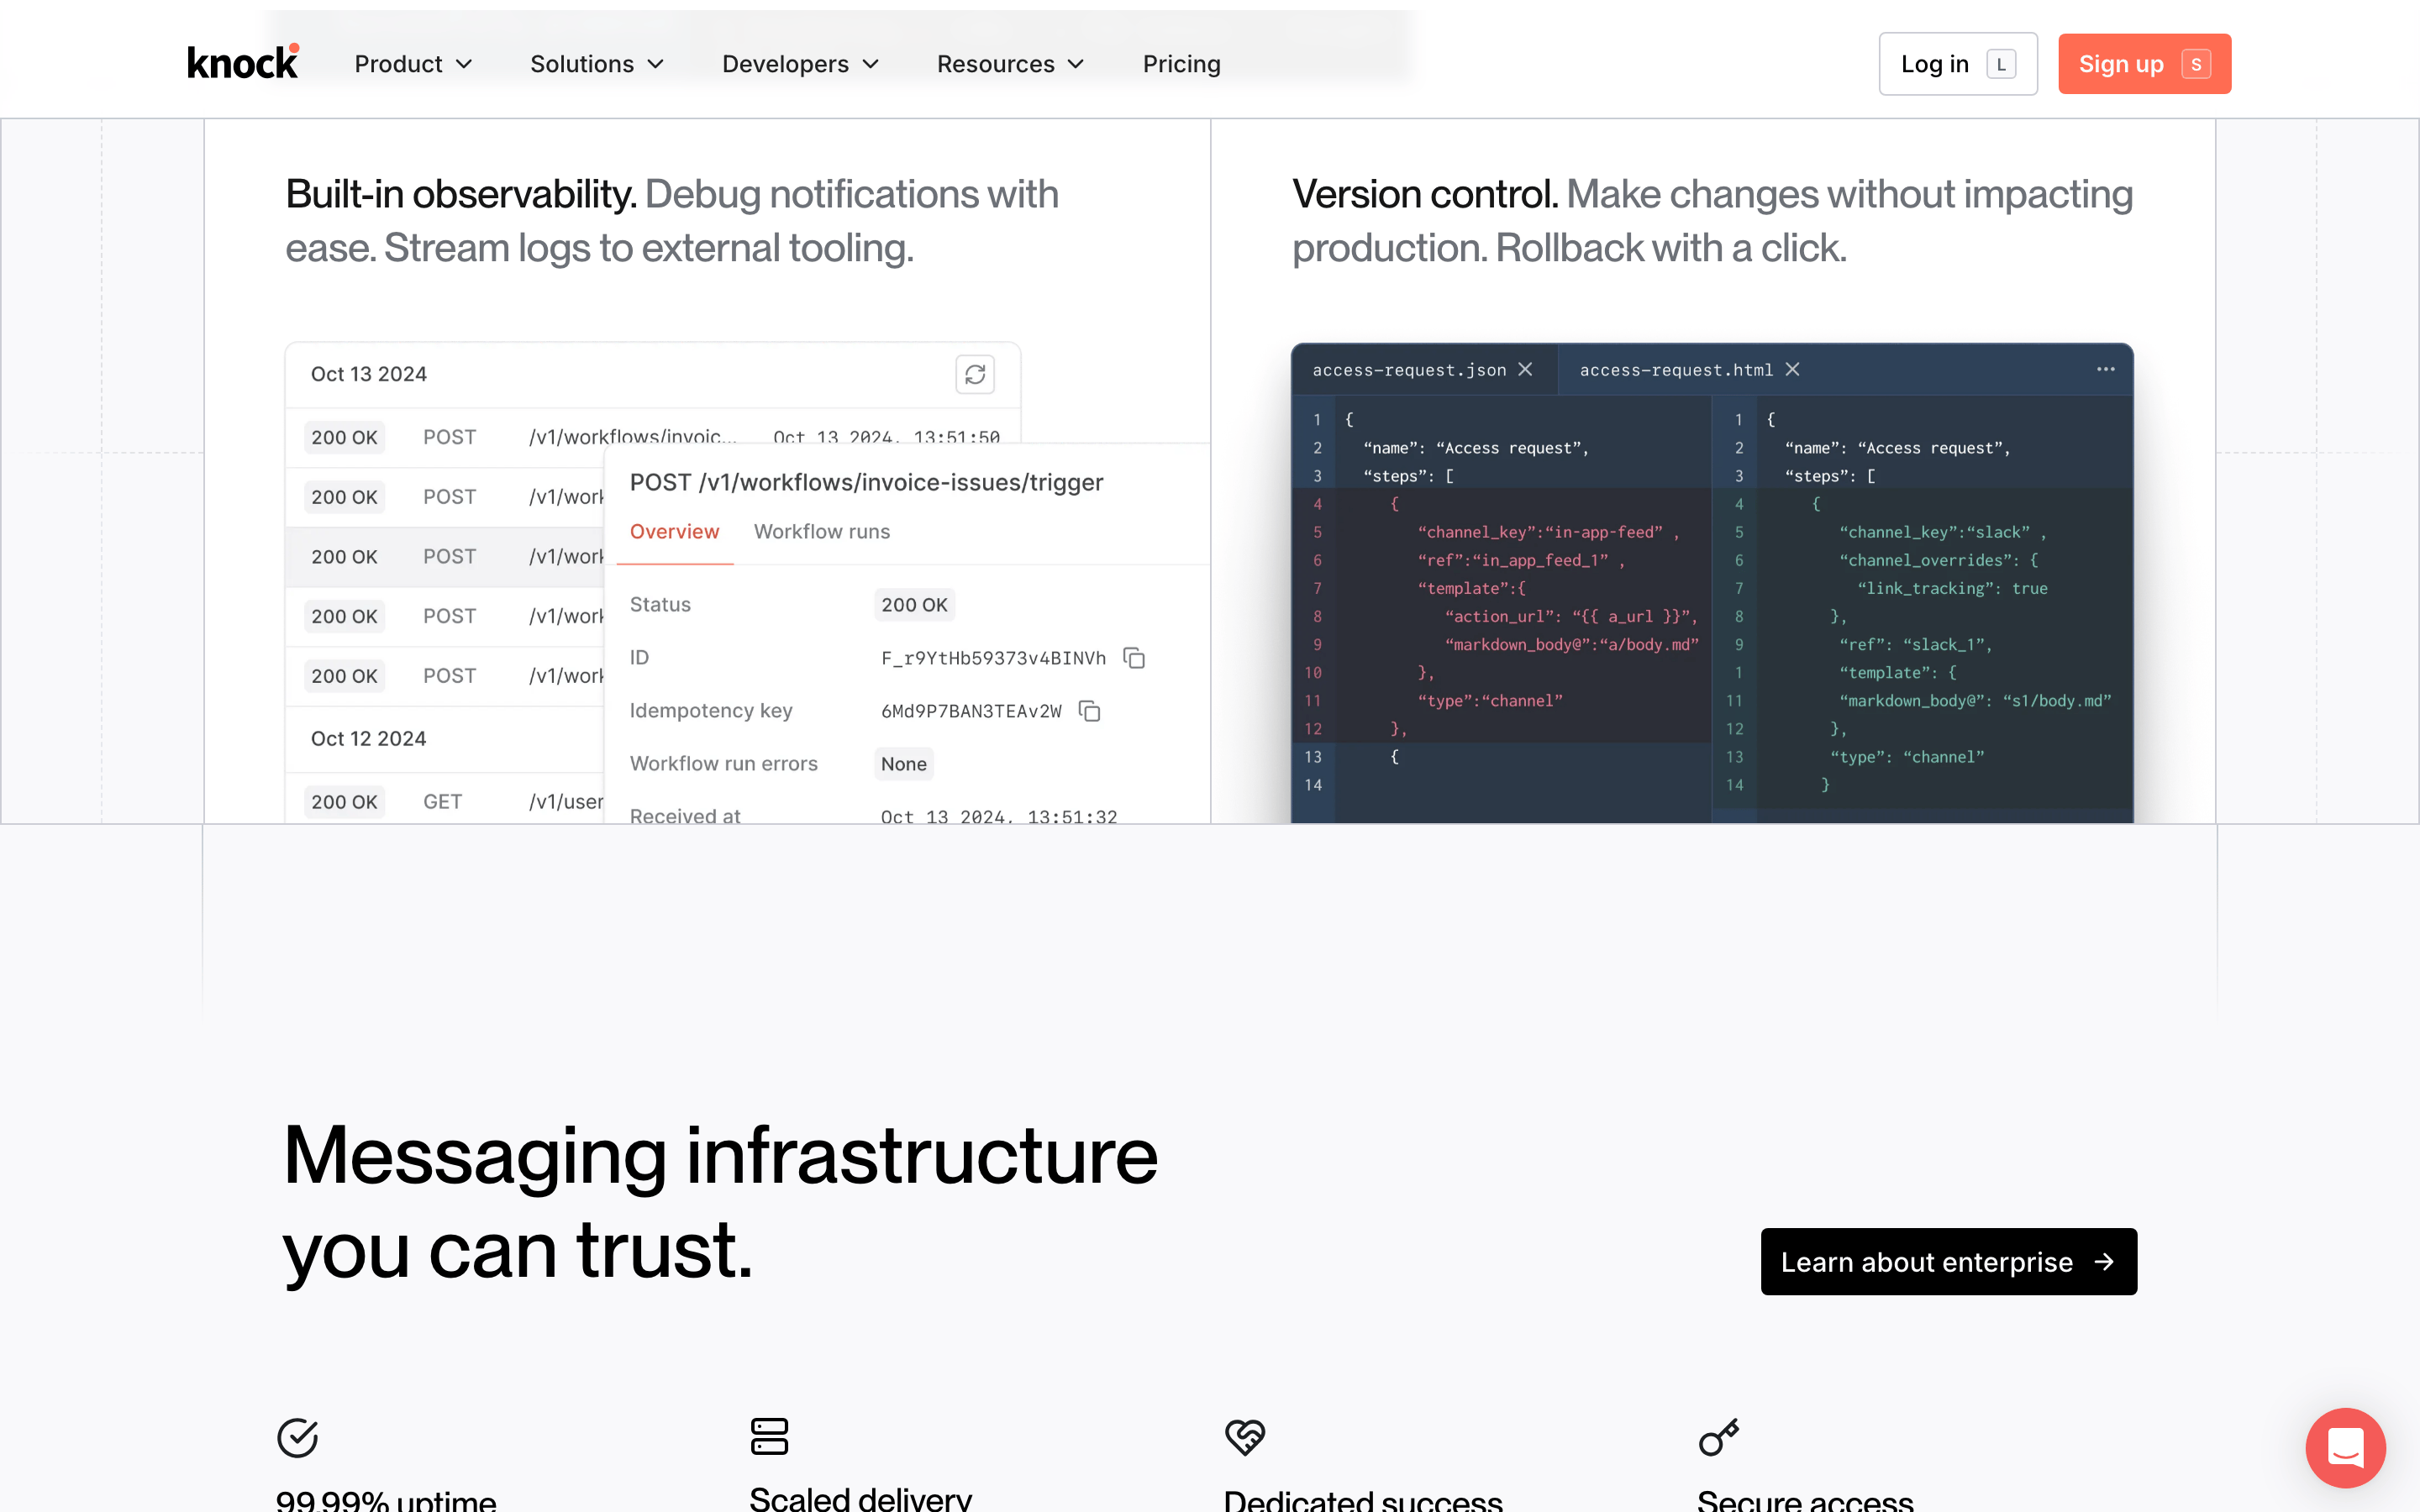Click the Knock logo
Image resolution: width=2420 pixels, height=1512 pixels.
[x=243, y=63]
